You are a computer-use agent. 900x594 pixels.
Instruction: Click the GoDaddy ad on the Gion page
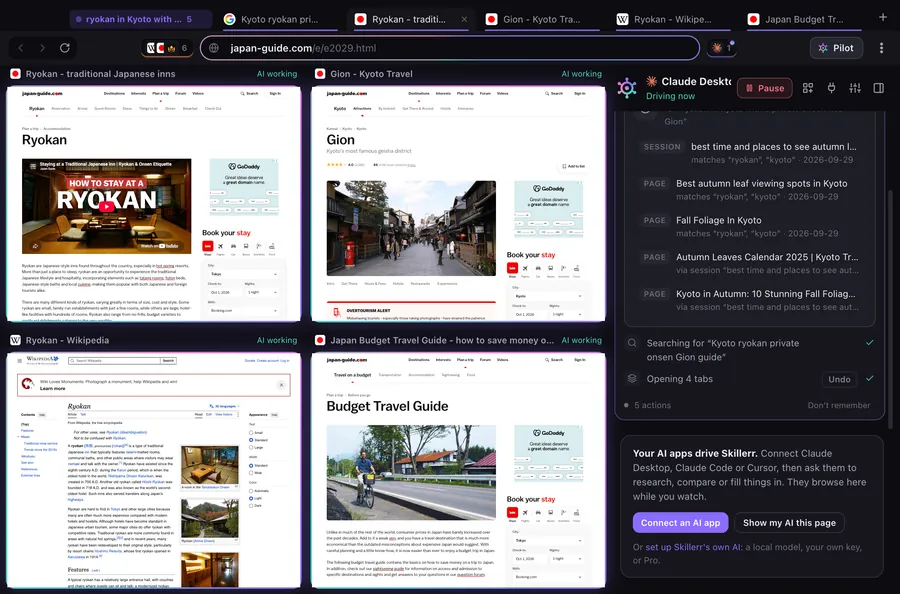tap(548, 207)
